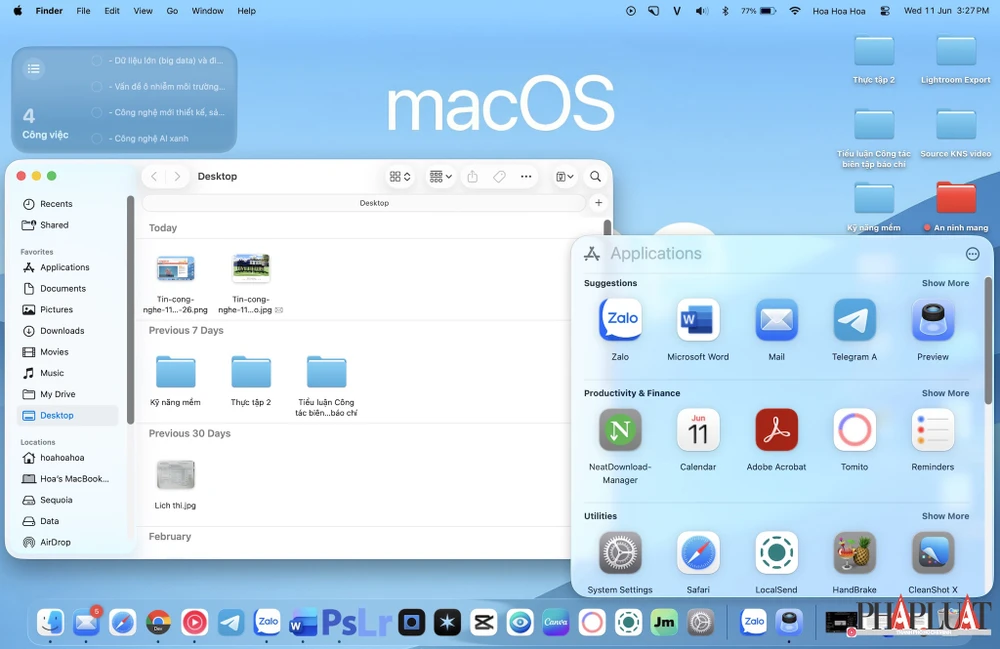The height and width of the screenshot is (649, 1000).
Task: Expand the group-by options dropdown
Action: pos(440,177)
